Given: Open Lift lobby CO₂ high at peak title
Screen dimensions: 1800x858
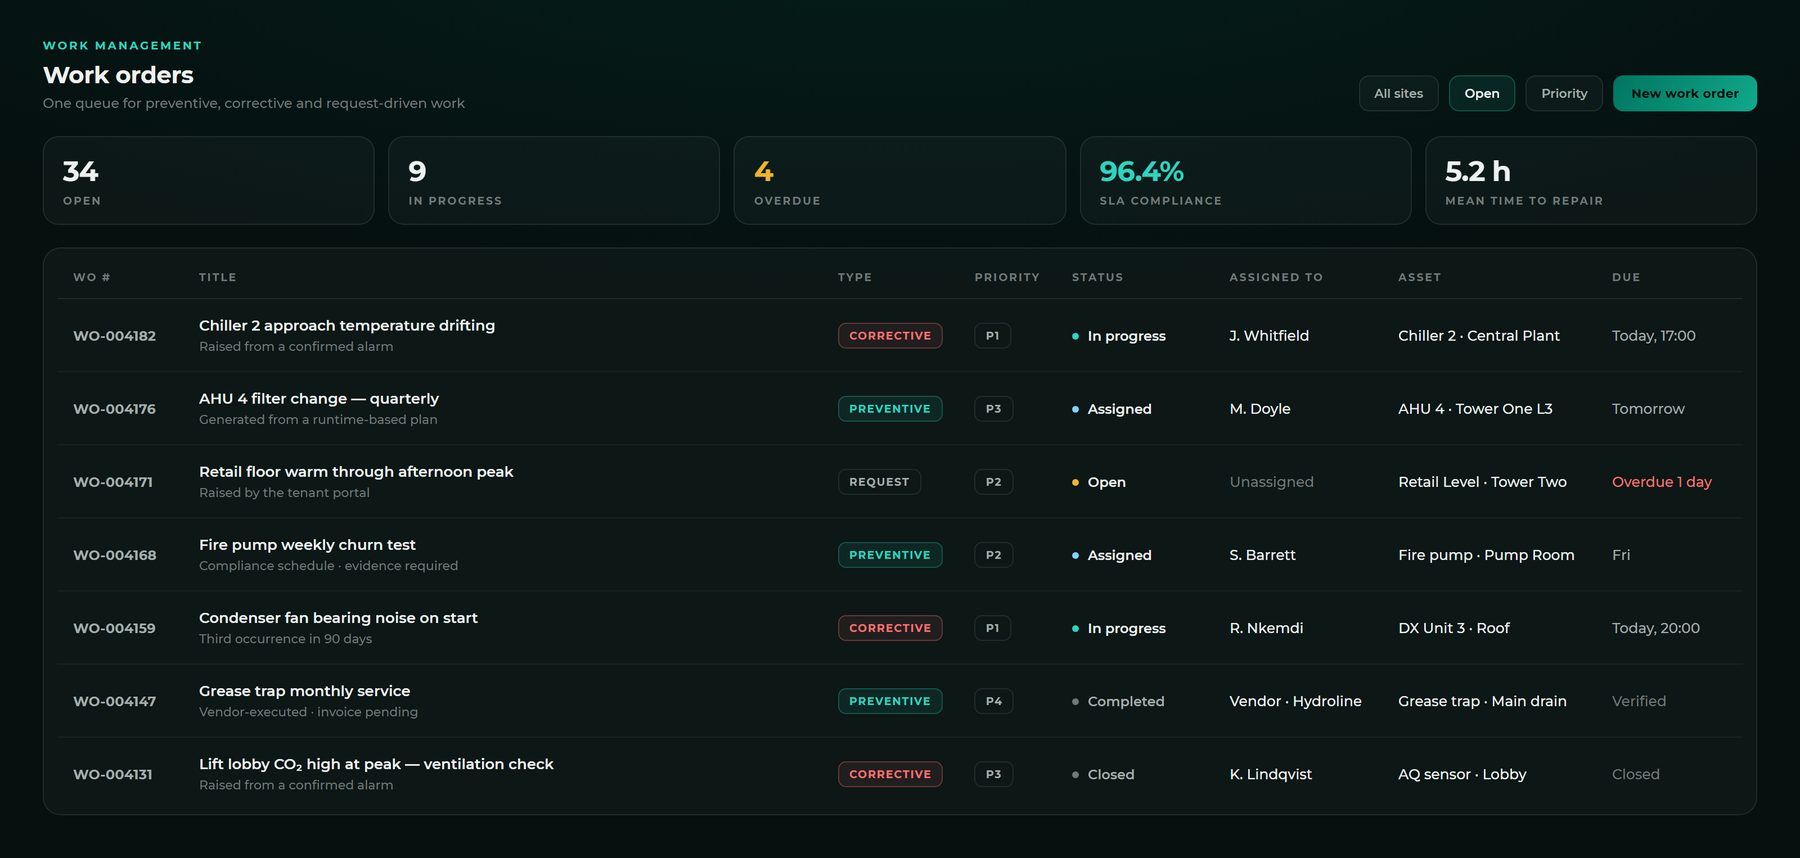Looking at the screenshot, I should click(x=376, y=764).
